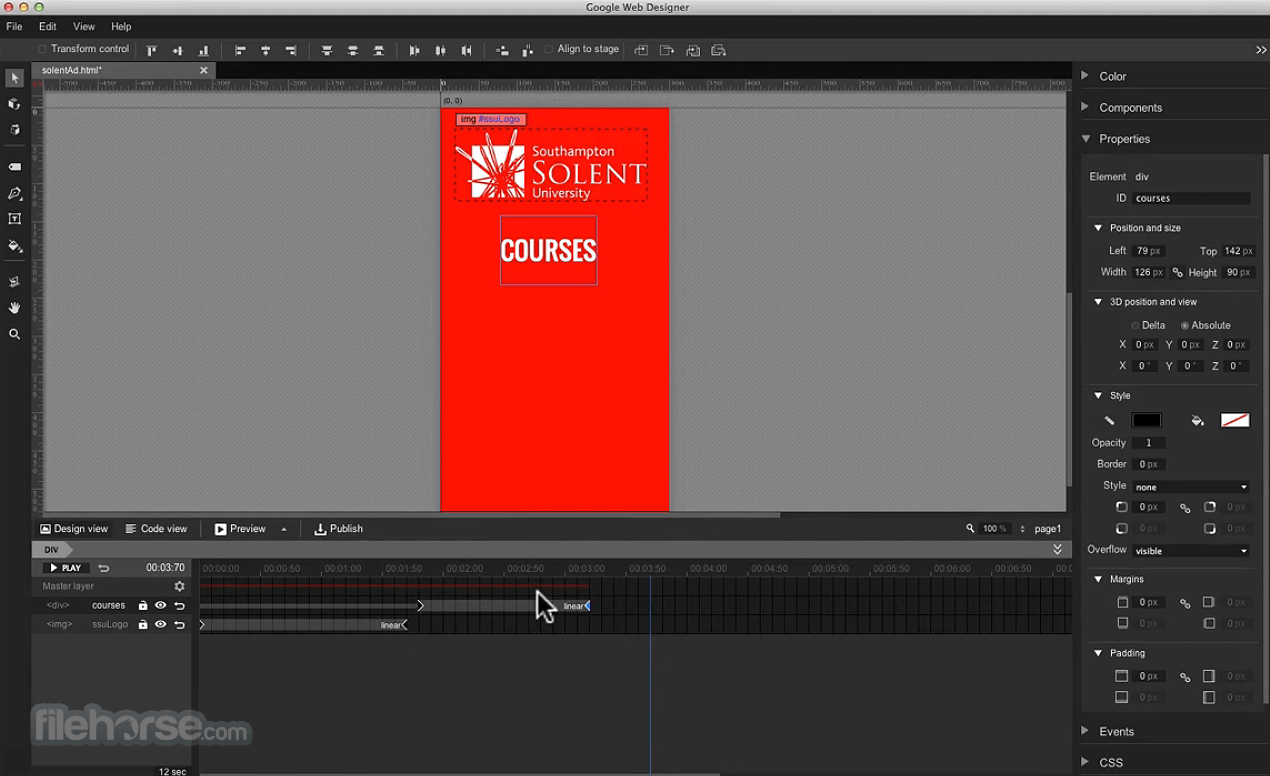The height and width of the screenshot is (776, 1270).
Task: Close the solentAd.html tab
Action: pos(204,71)
